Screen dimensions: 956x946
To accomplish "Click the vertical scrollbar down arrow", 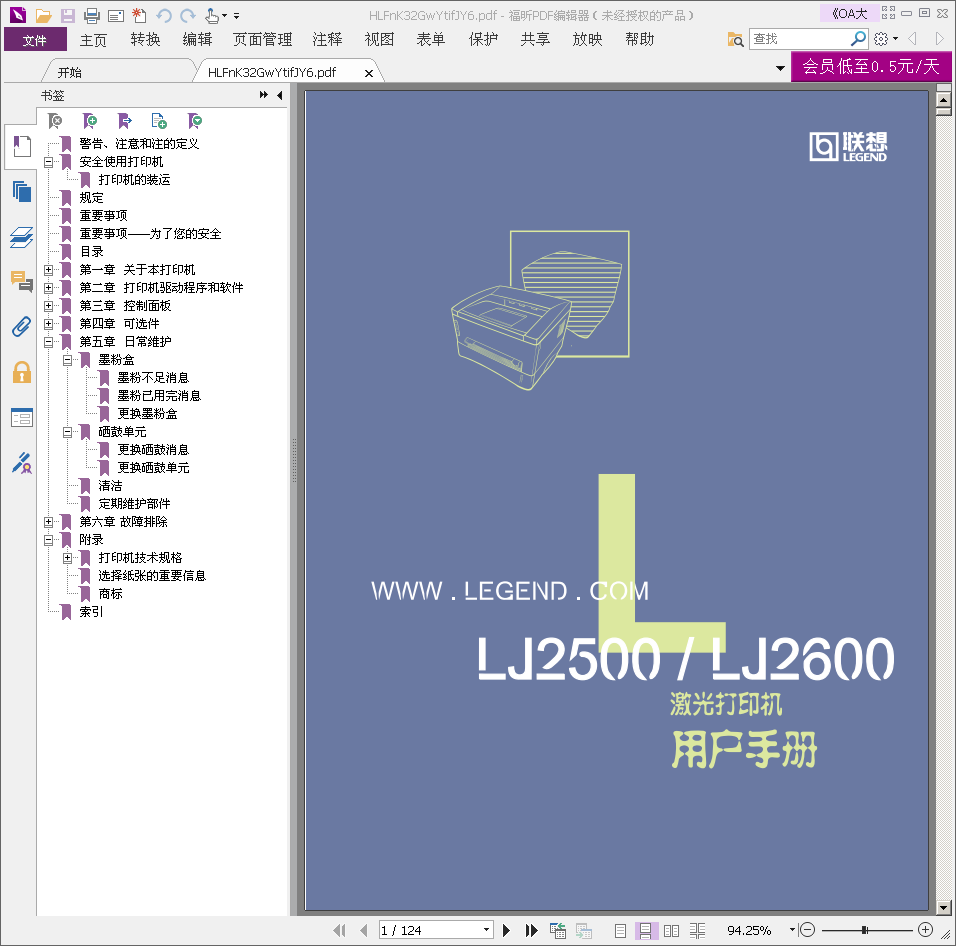I will click(943, 908).
